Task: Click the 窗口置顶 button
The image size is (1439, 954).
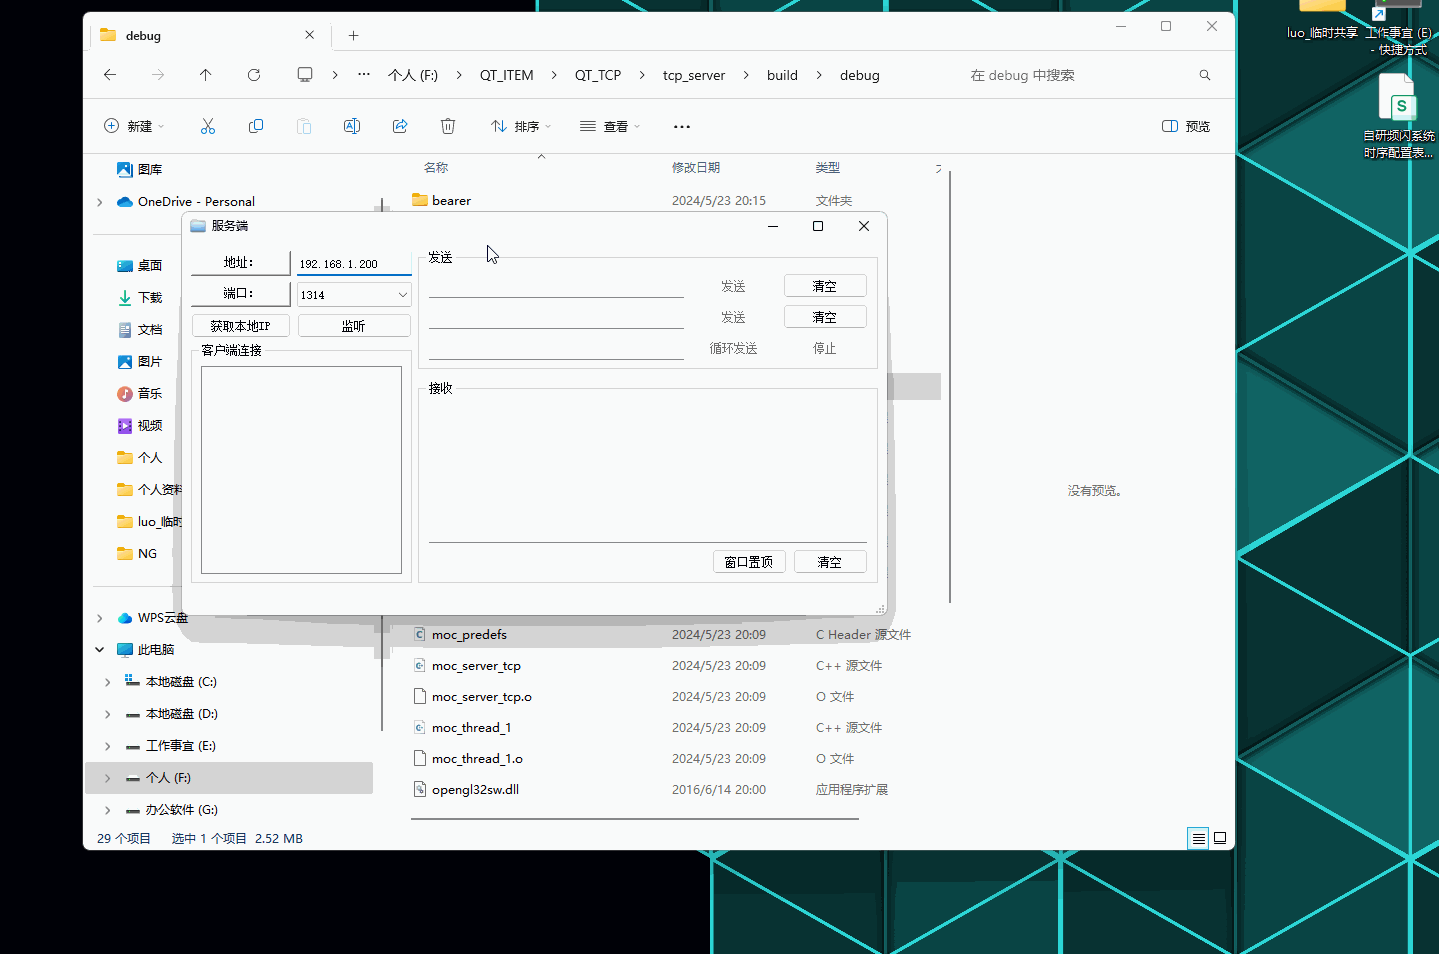Action: click(749, 562)
